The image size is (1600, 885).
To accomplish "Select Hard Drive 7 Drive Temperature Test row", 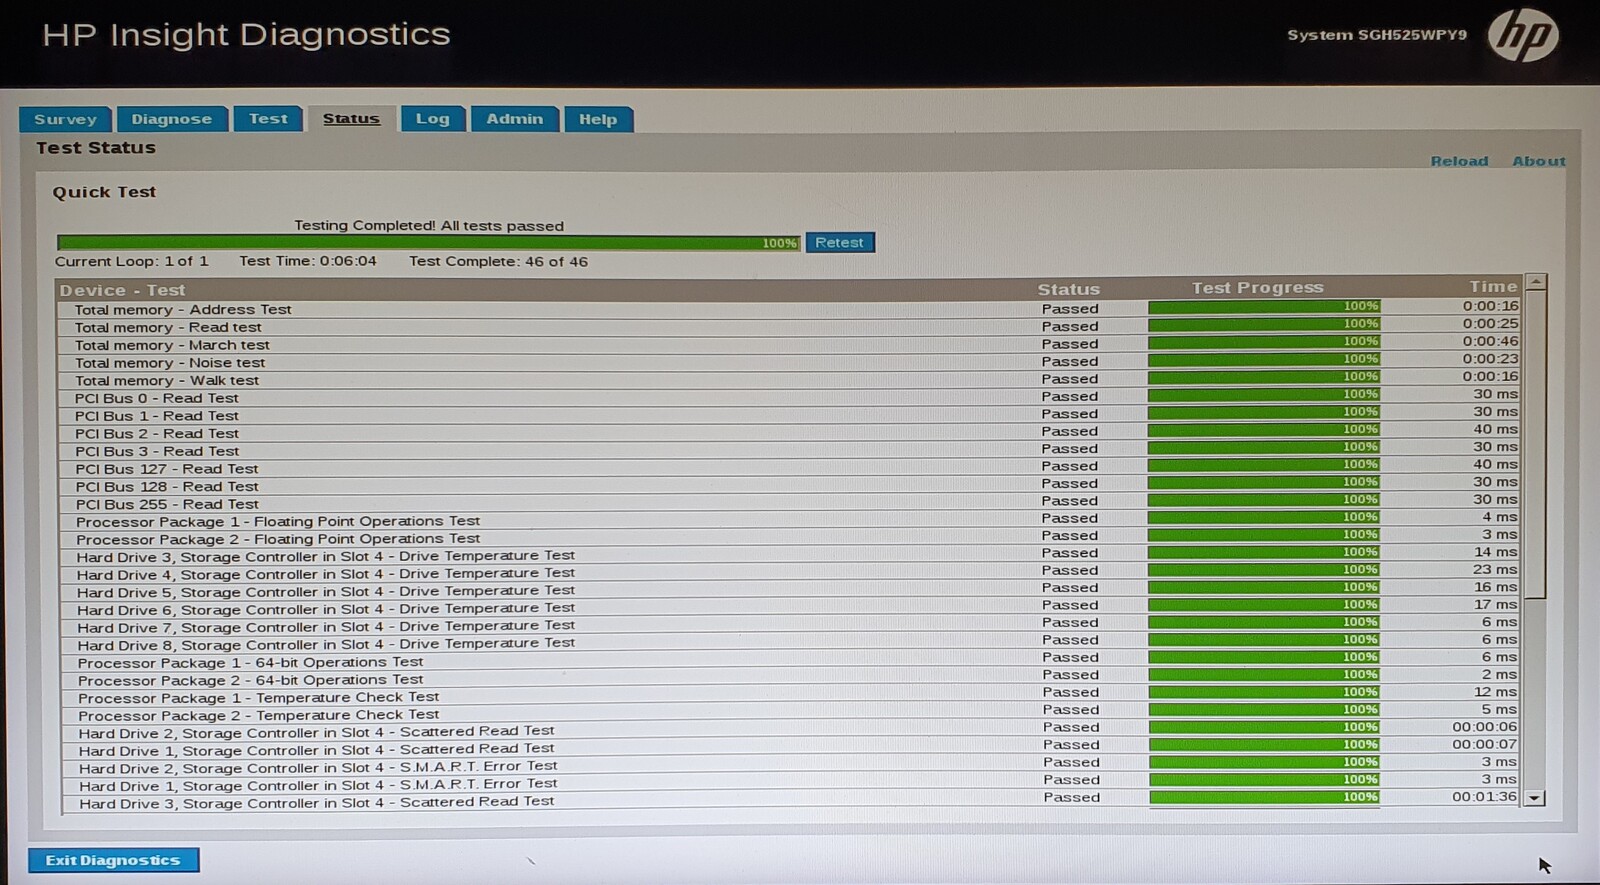I will 789,627.
